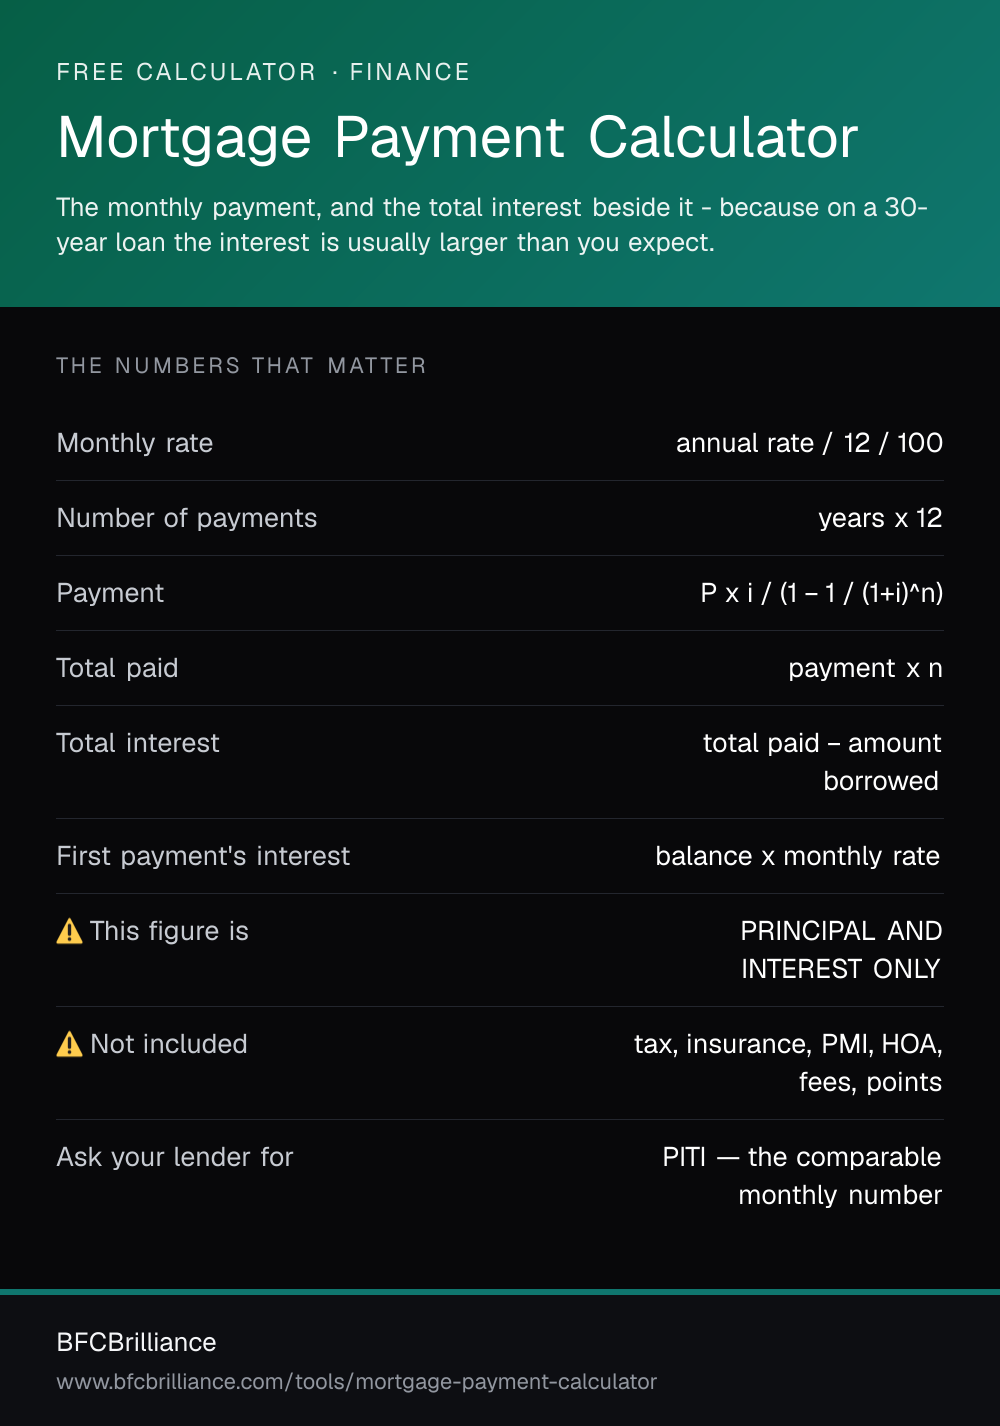Viewport: 1000px width, 1426px height.
Task: Click the Total interest row label
Action: pos(138,743)
